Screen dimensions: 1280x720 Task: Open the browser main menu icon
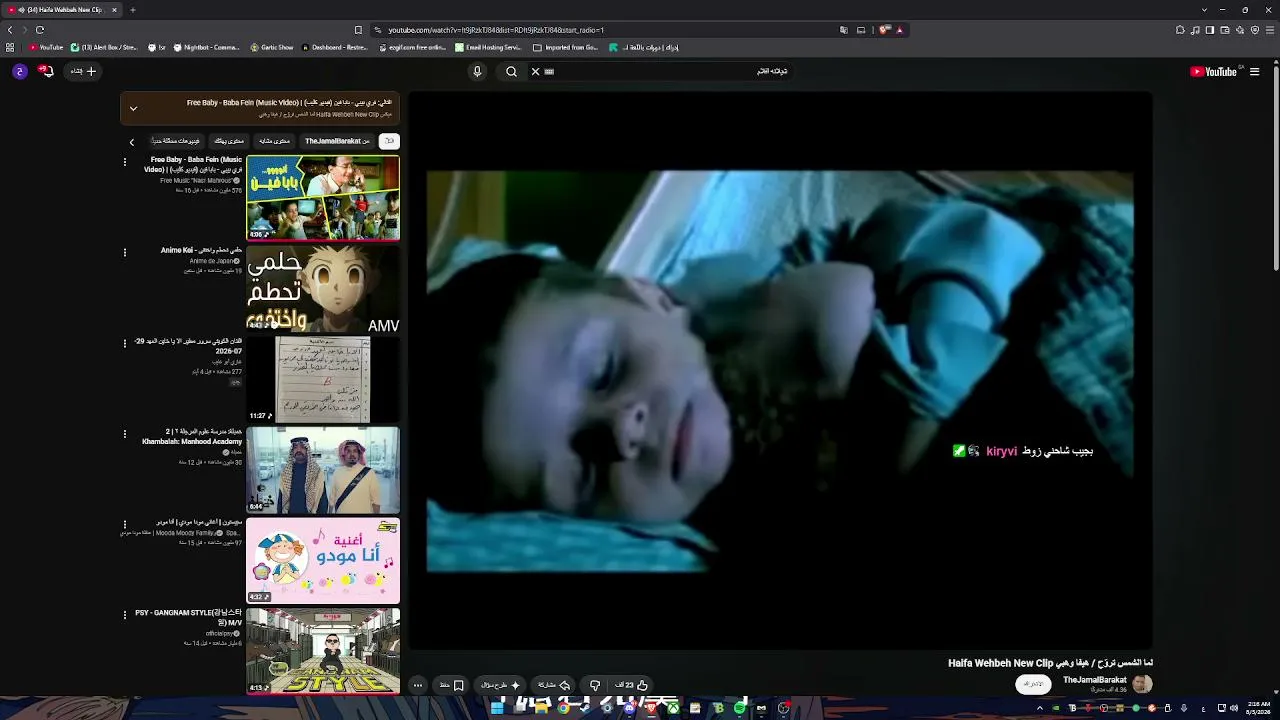coord(1269,30)
